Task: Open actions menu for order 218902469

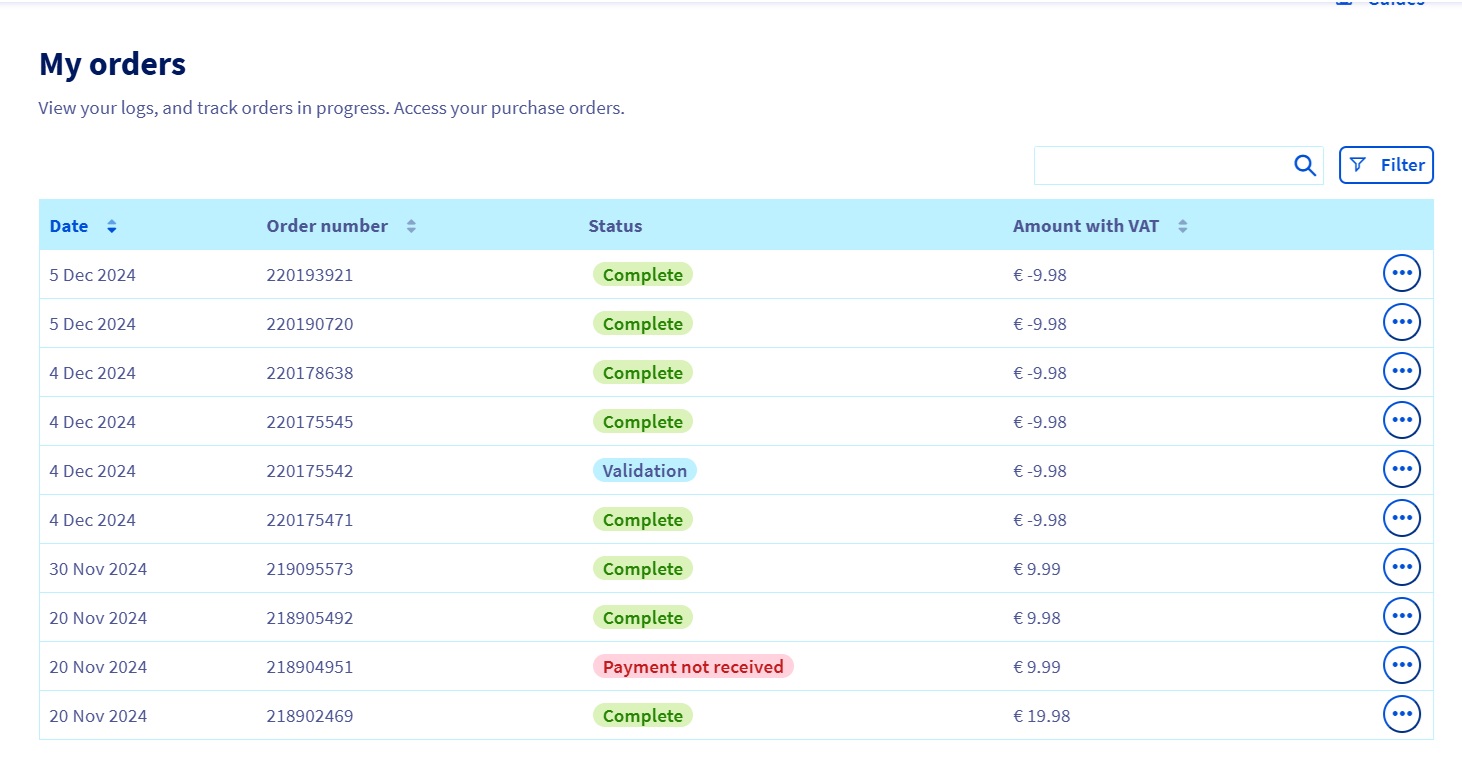Action: tap(1401, 714)
